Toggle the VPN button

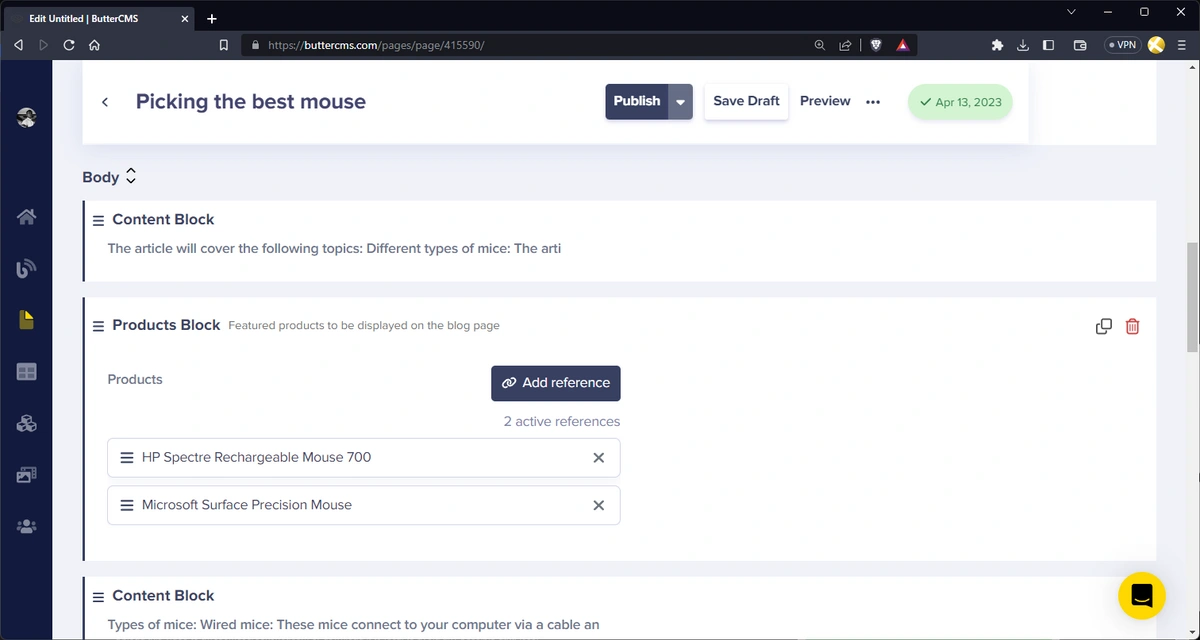[1122, 45]
